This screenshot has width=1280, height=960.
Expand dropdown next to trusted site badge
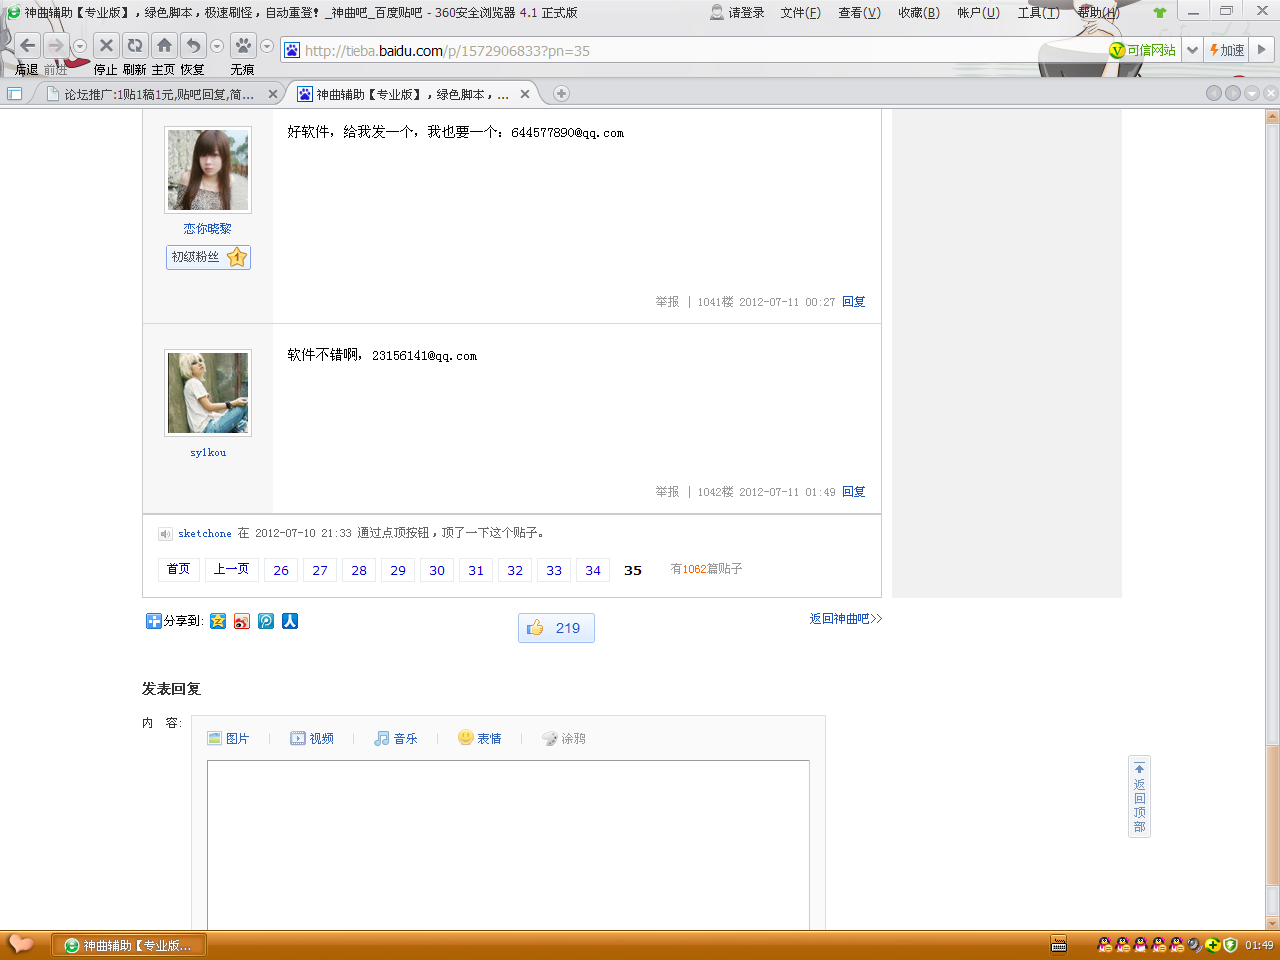point(1192,50)
